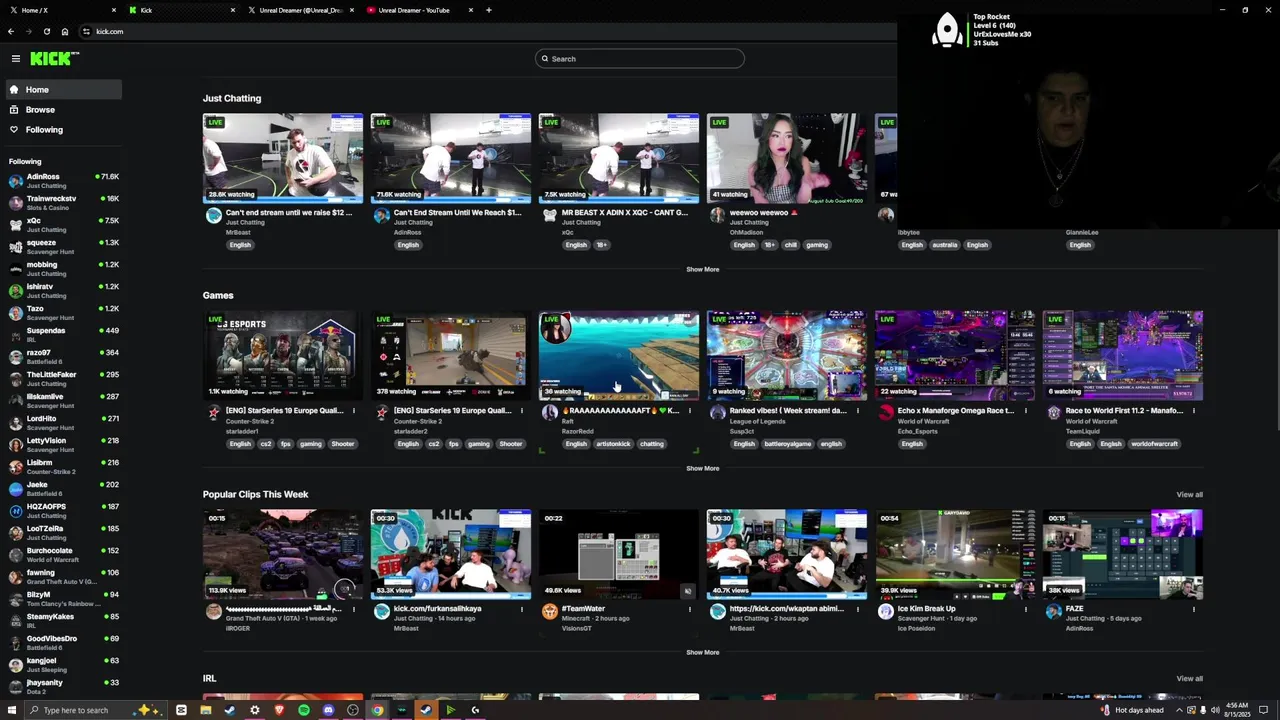The width and height of the screenshot is (1280, 720).
Task: Click the green Kick logo
Action: (53, 59)
